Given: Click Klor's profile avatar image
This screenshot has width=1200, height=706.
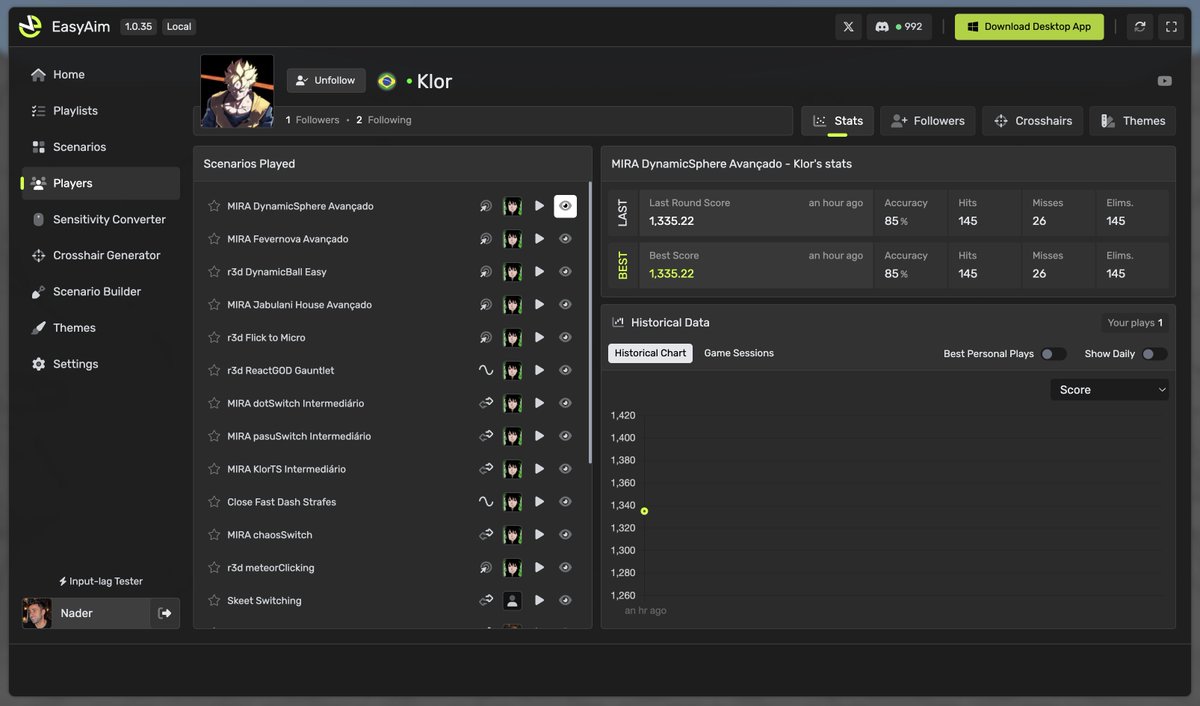Looking at the screenshot, I should [237, 91].
